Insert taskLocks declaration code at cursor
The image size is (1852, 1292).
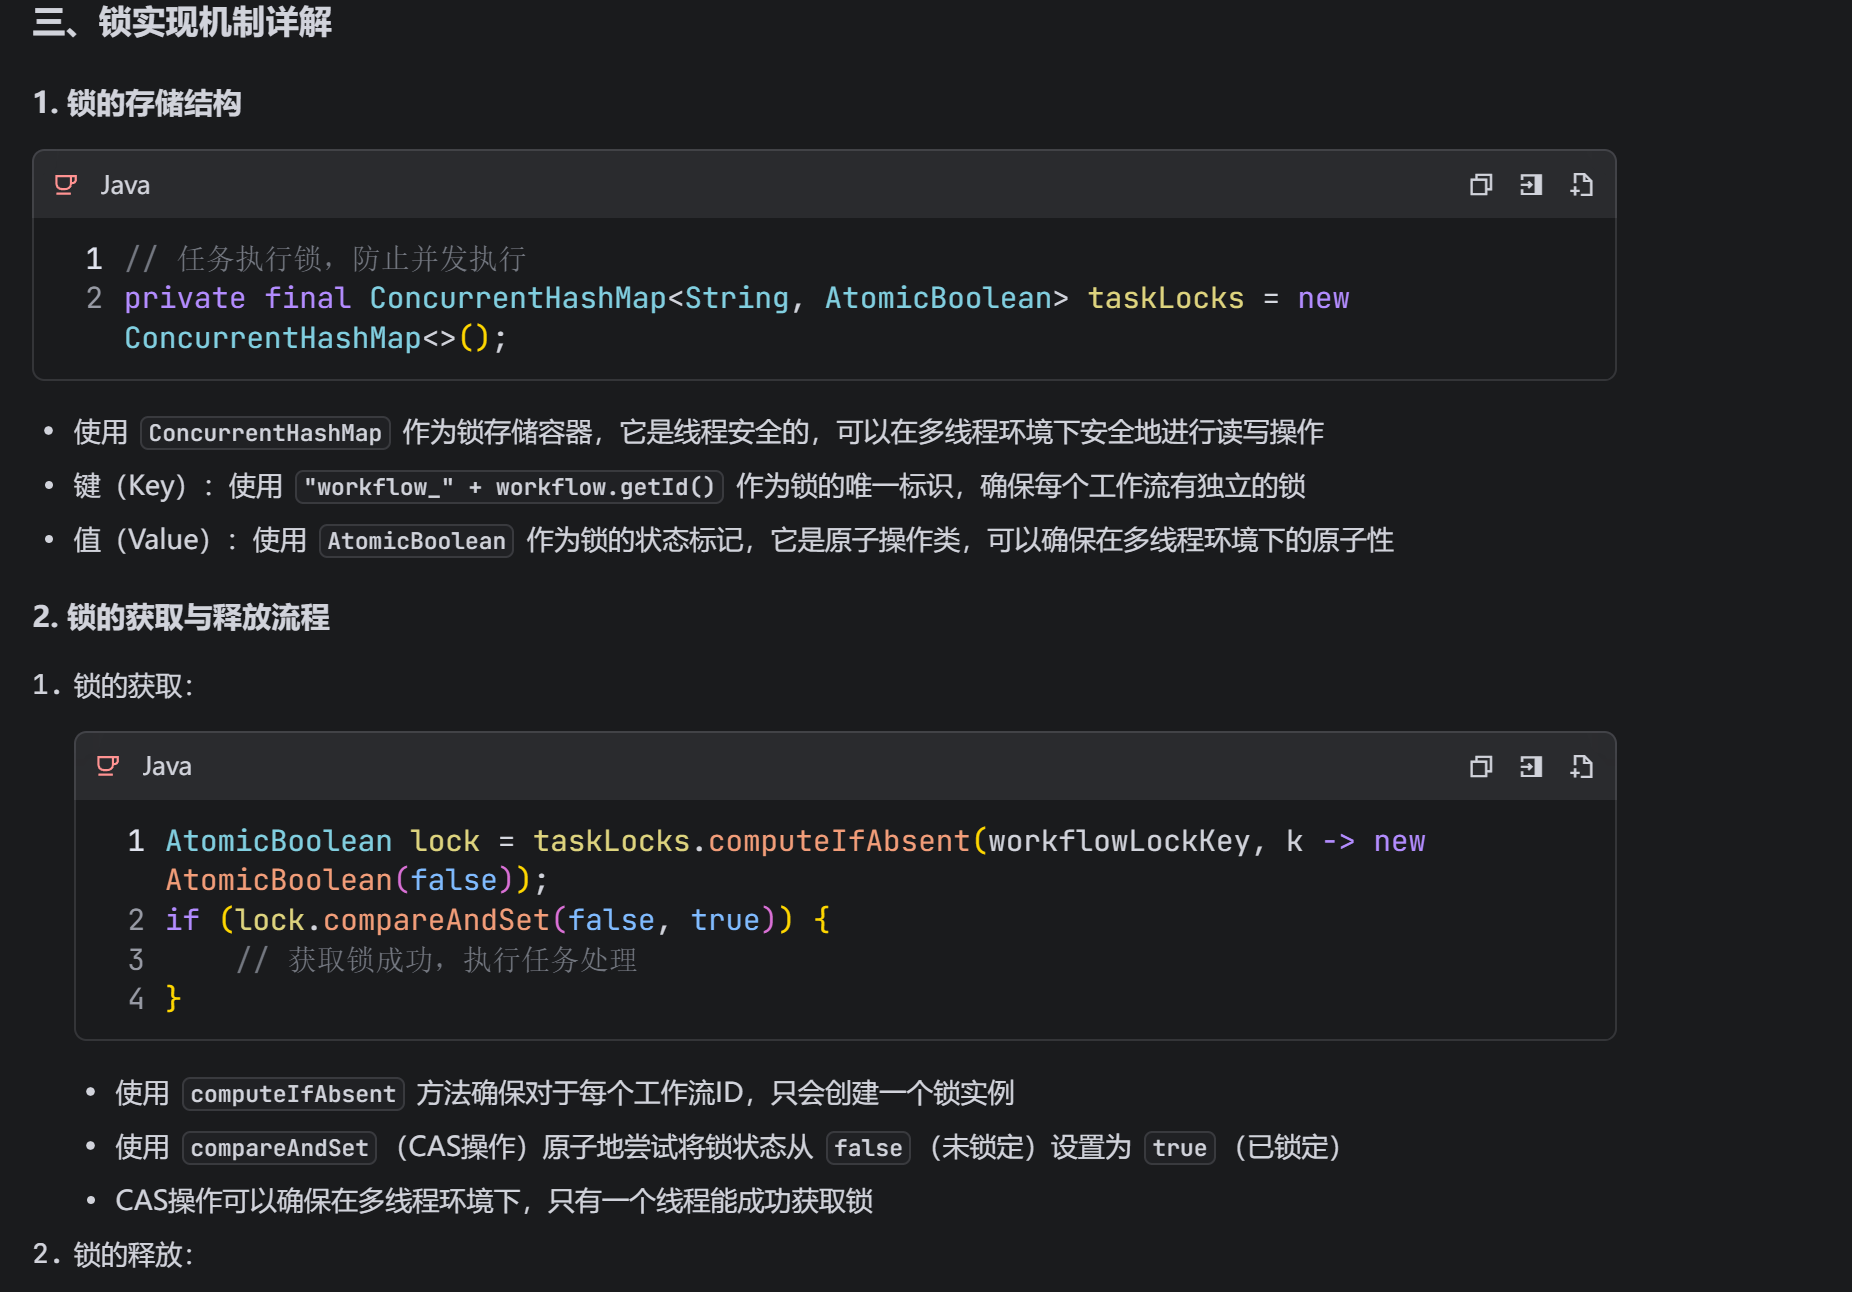pos(1531,185)
